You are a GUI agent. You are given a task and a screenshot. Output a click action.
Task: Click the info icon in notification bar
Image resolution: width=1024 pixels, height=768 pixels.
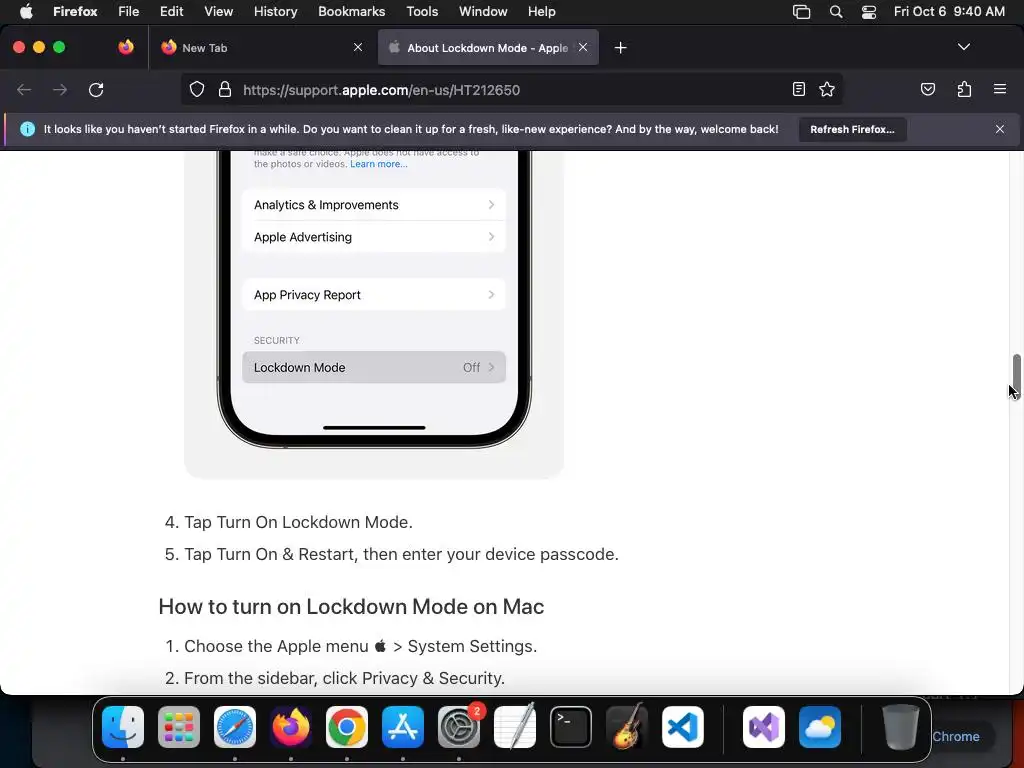tap(27, 129)
